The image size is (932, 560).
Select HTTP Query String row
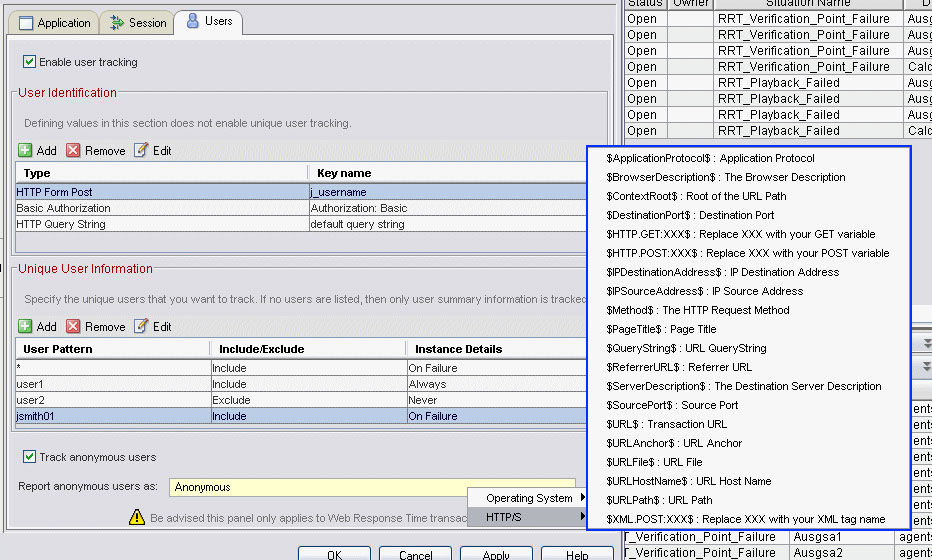click(301, 224)
